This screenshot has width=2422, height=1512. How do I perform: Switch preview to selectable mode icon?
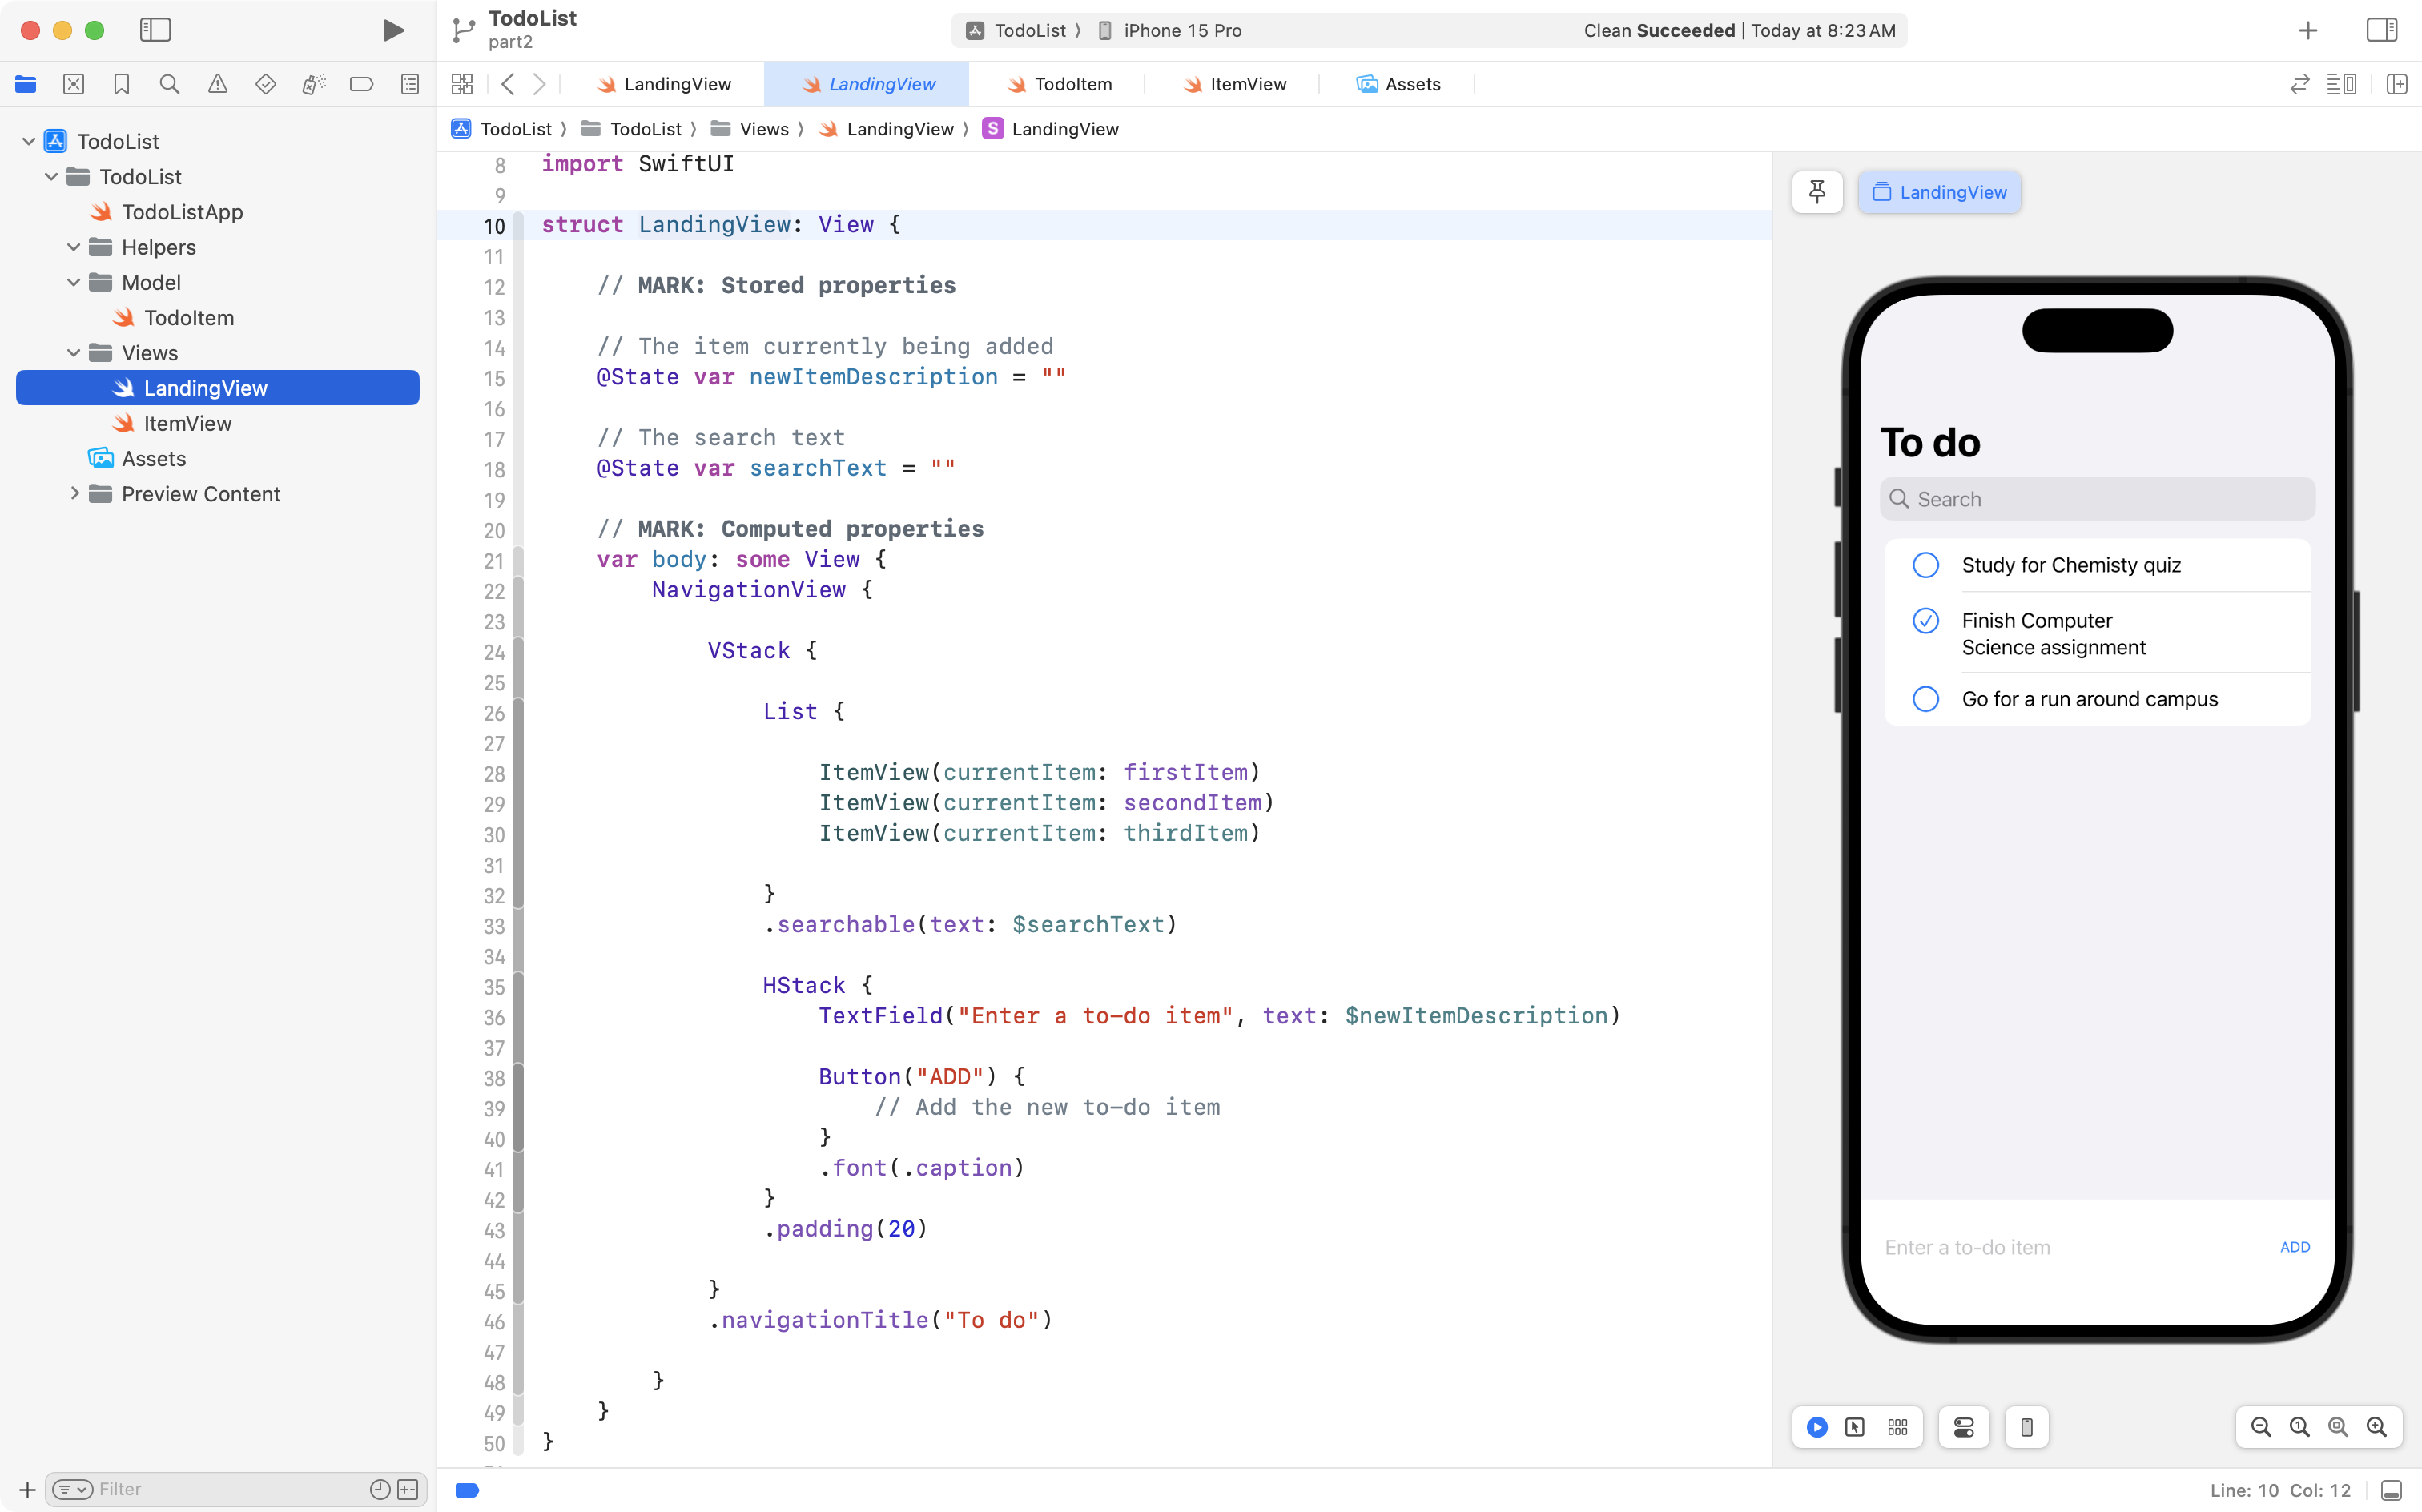(1855, 1427)
